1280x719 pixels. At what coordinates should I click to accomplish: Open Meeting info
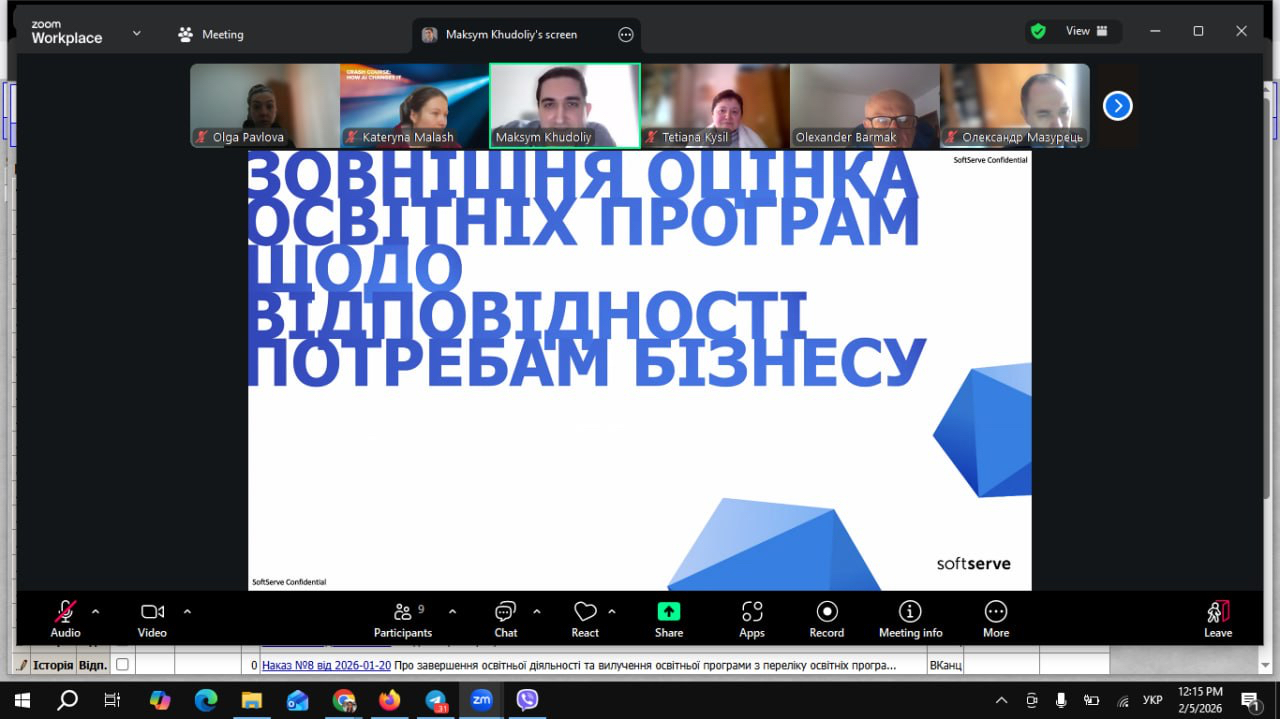(x=910, y=618)
